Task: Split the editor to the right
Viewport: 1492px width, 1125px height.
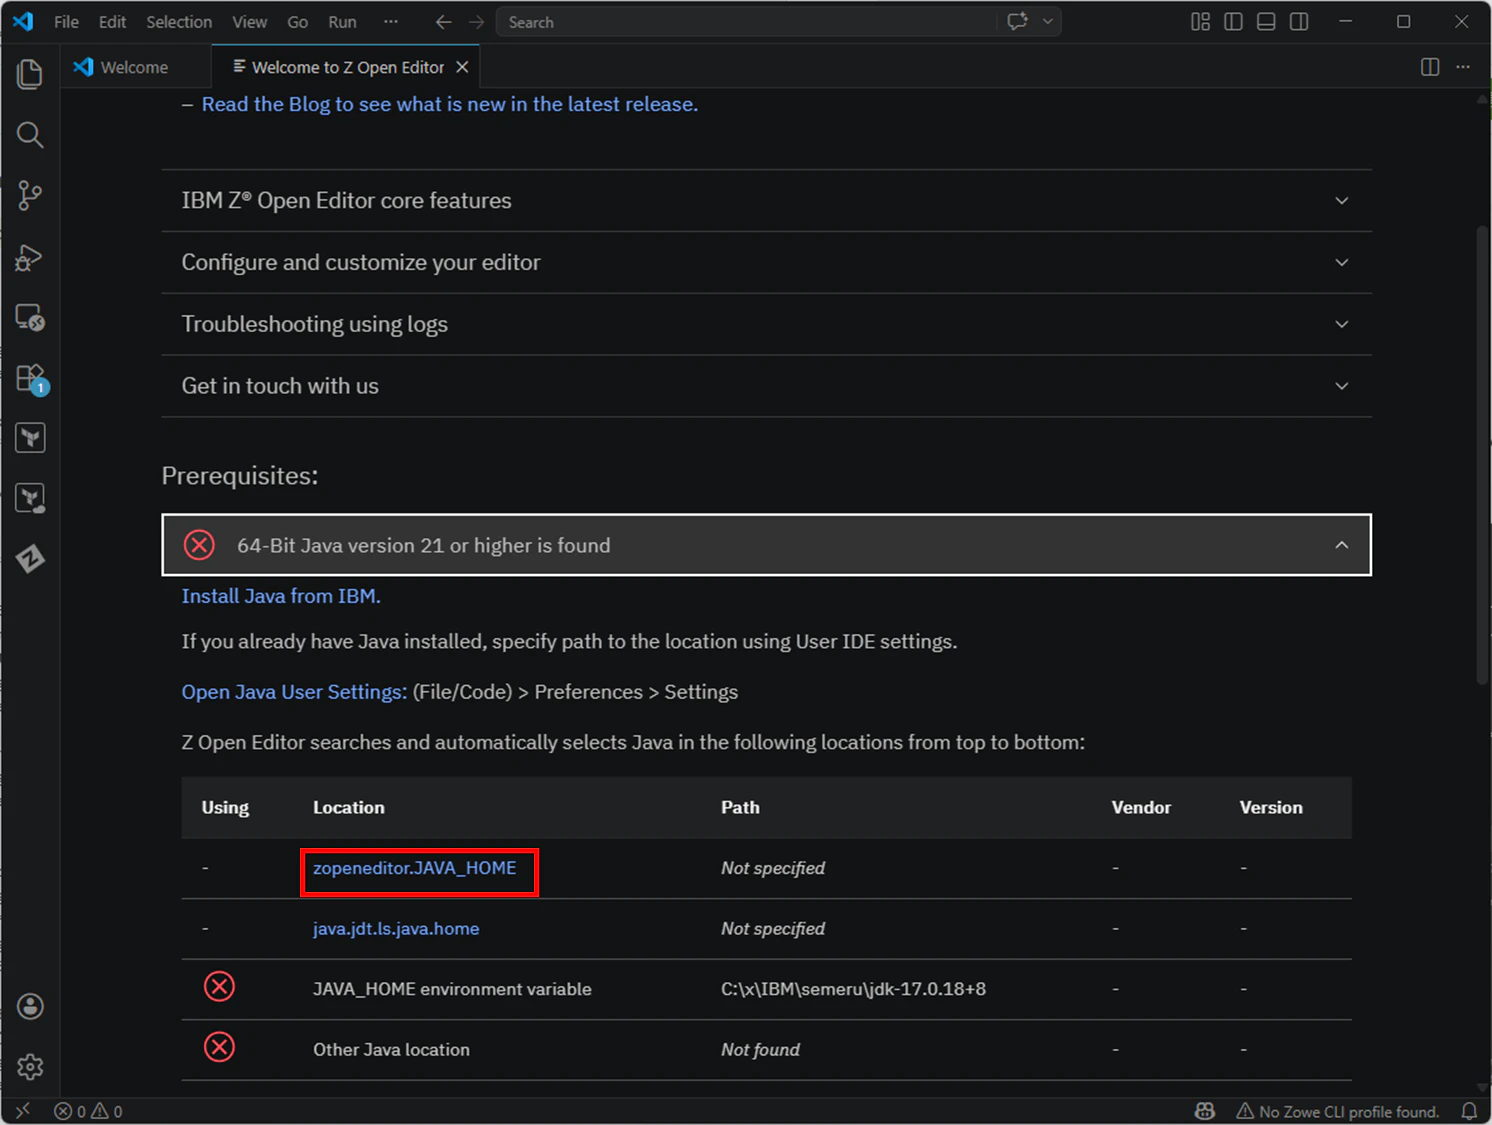Action: pyautogui.click(x=1430, y=67)
